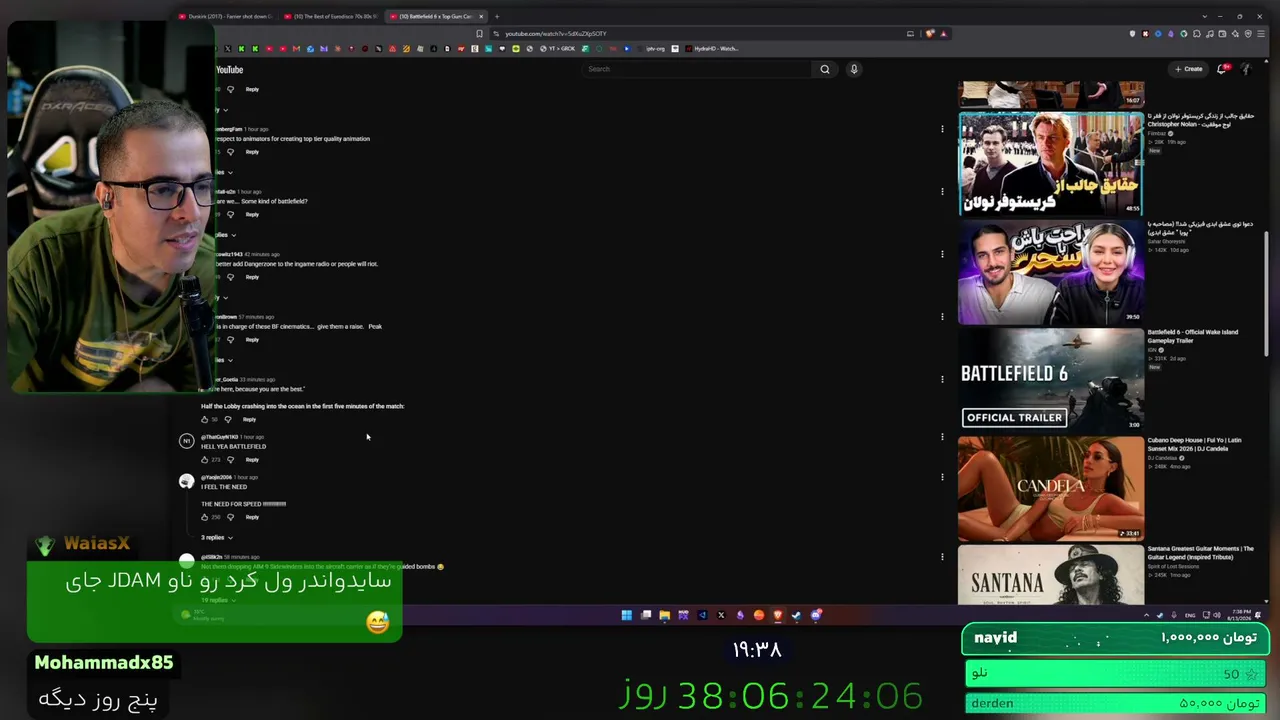Dislike the 'Some kind of battlefield?' comment
Viewport: 1280px width, 720px height.
[x=230, y=214]
